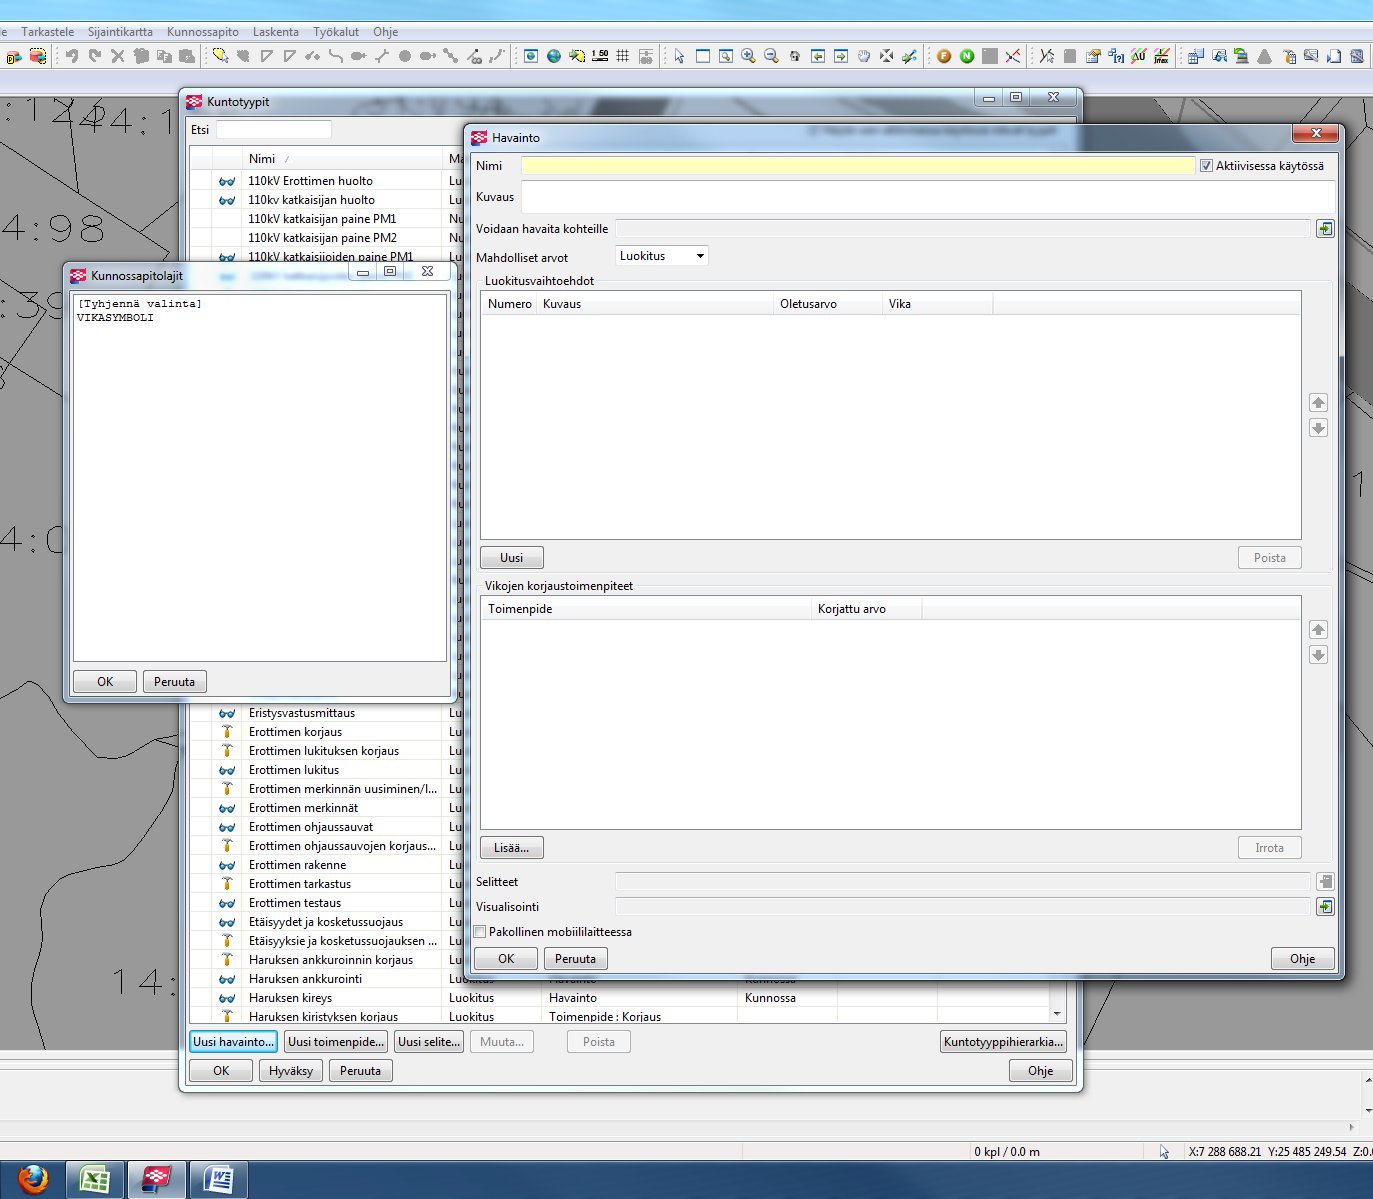Open the Kunnossapito menu

coord(203,32)
